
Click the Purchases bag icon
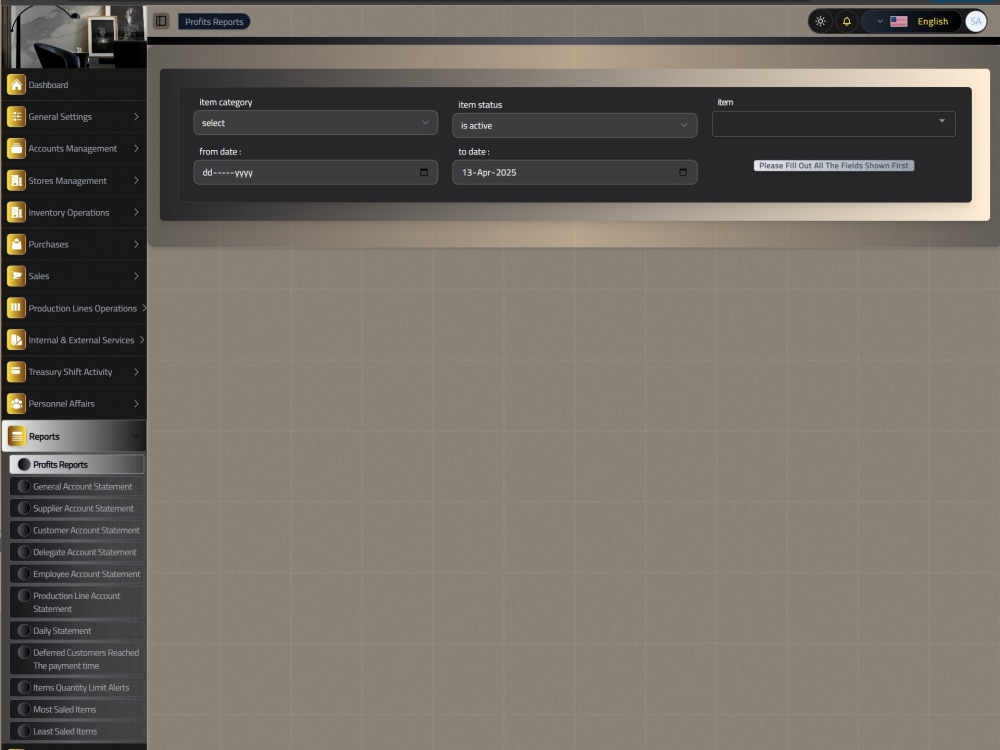[16, 244]
